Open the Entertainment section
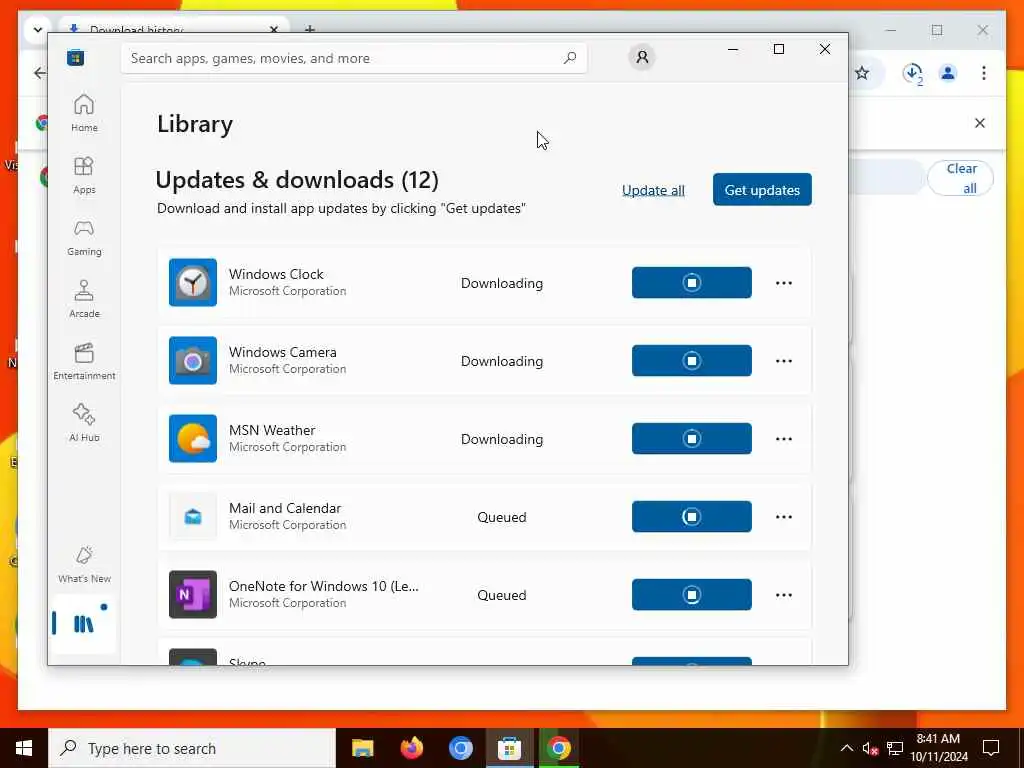Viewport: 1024px width, 768px height. coord(84,361)
